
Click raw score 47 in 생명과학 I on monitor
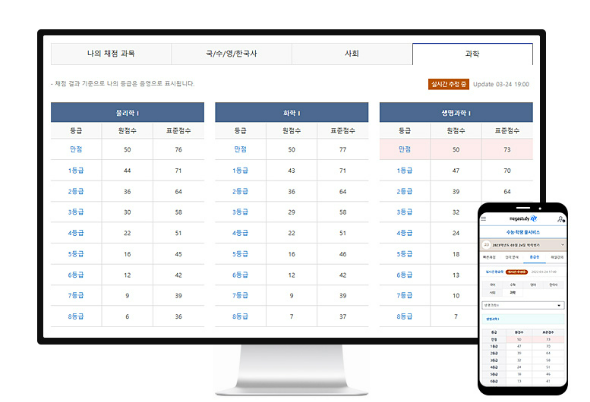(x=456, y=171)
